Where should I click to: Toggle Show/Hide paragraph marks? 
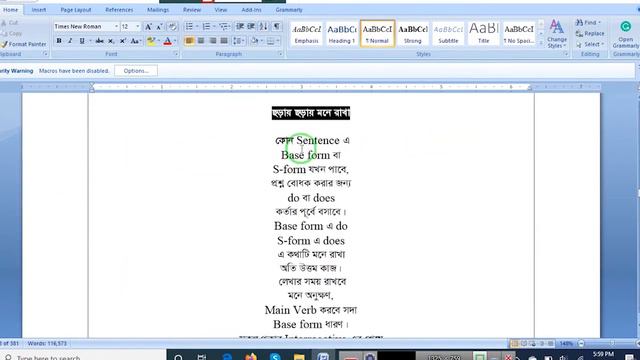click(277, 27)
